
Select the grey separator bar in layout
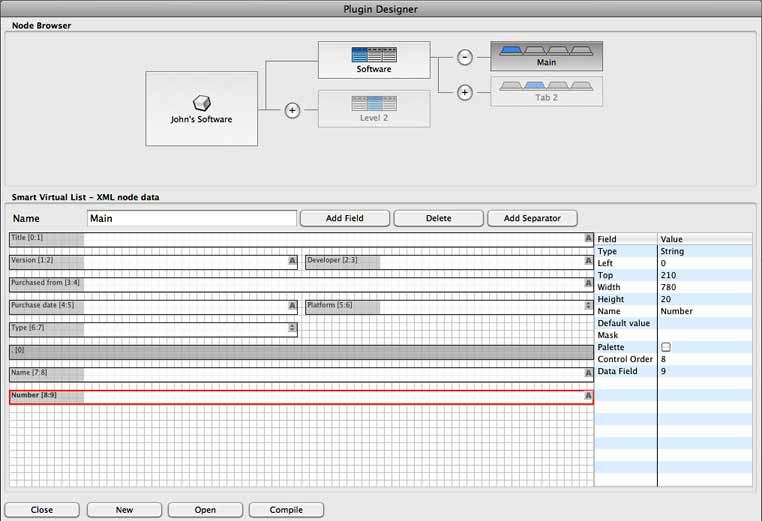pos(300,351)
